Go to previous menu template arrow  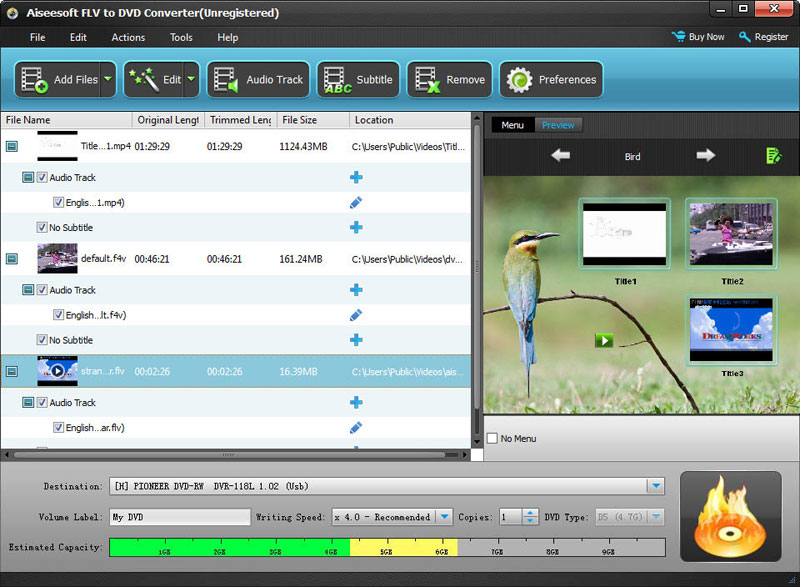(x=561, y=155)
